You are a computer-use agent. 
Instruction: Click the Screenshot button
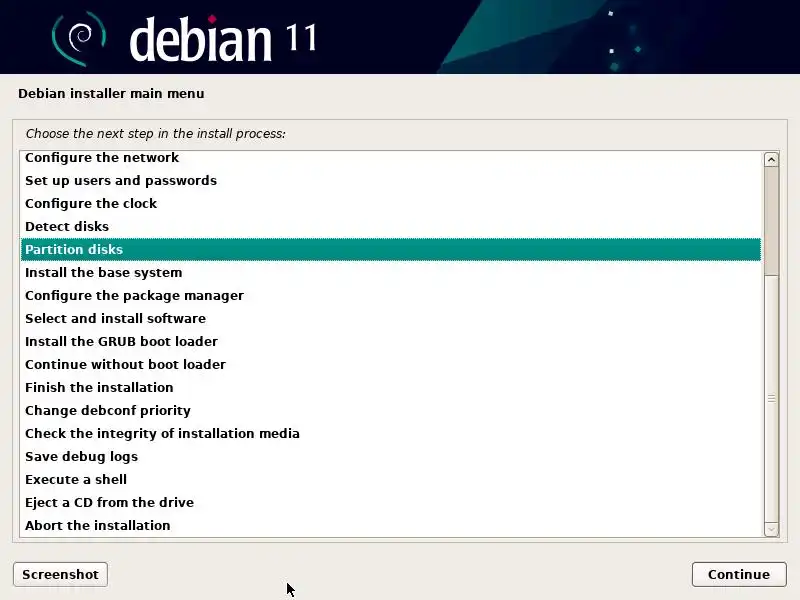pyautogui.click(x=60, y=574)
